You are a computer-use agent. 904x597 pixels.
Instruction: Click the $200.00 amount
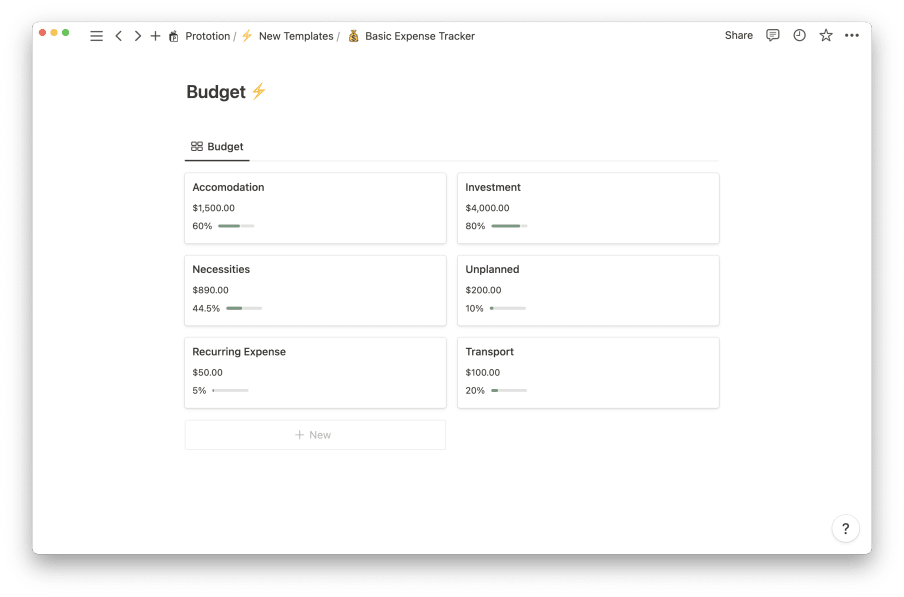(483, 290)
